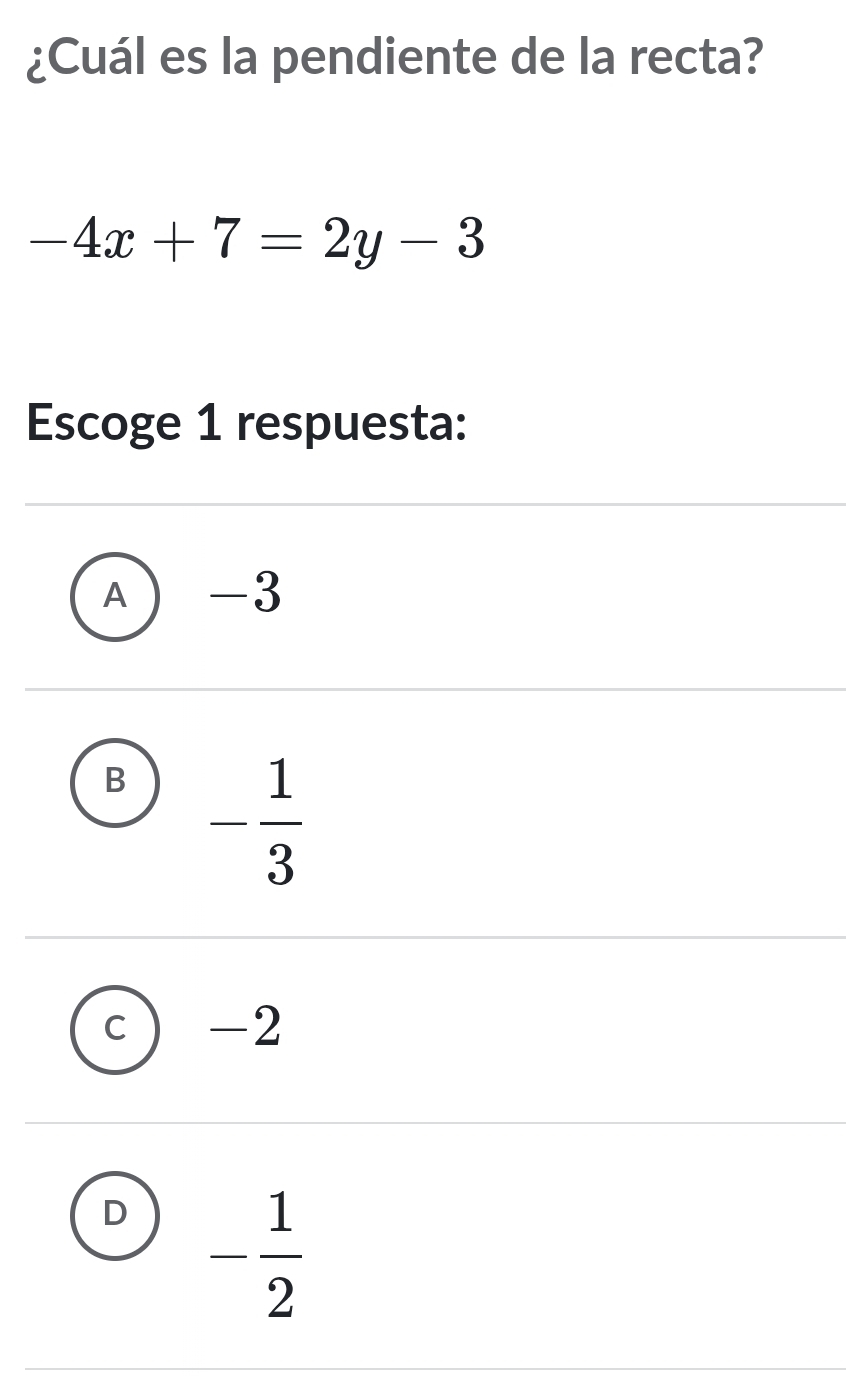
Task: Select radio option C
Action: [x=116, y=1029]
